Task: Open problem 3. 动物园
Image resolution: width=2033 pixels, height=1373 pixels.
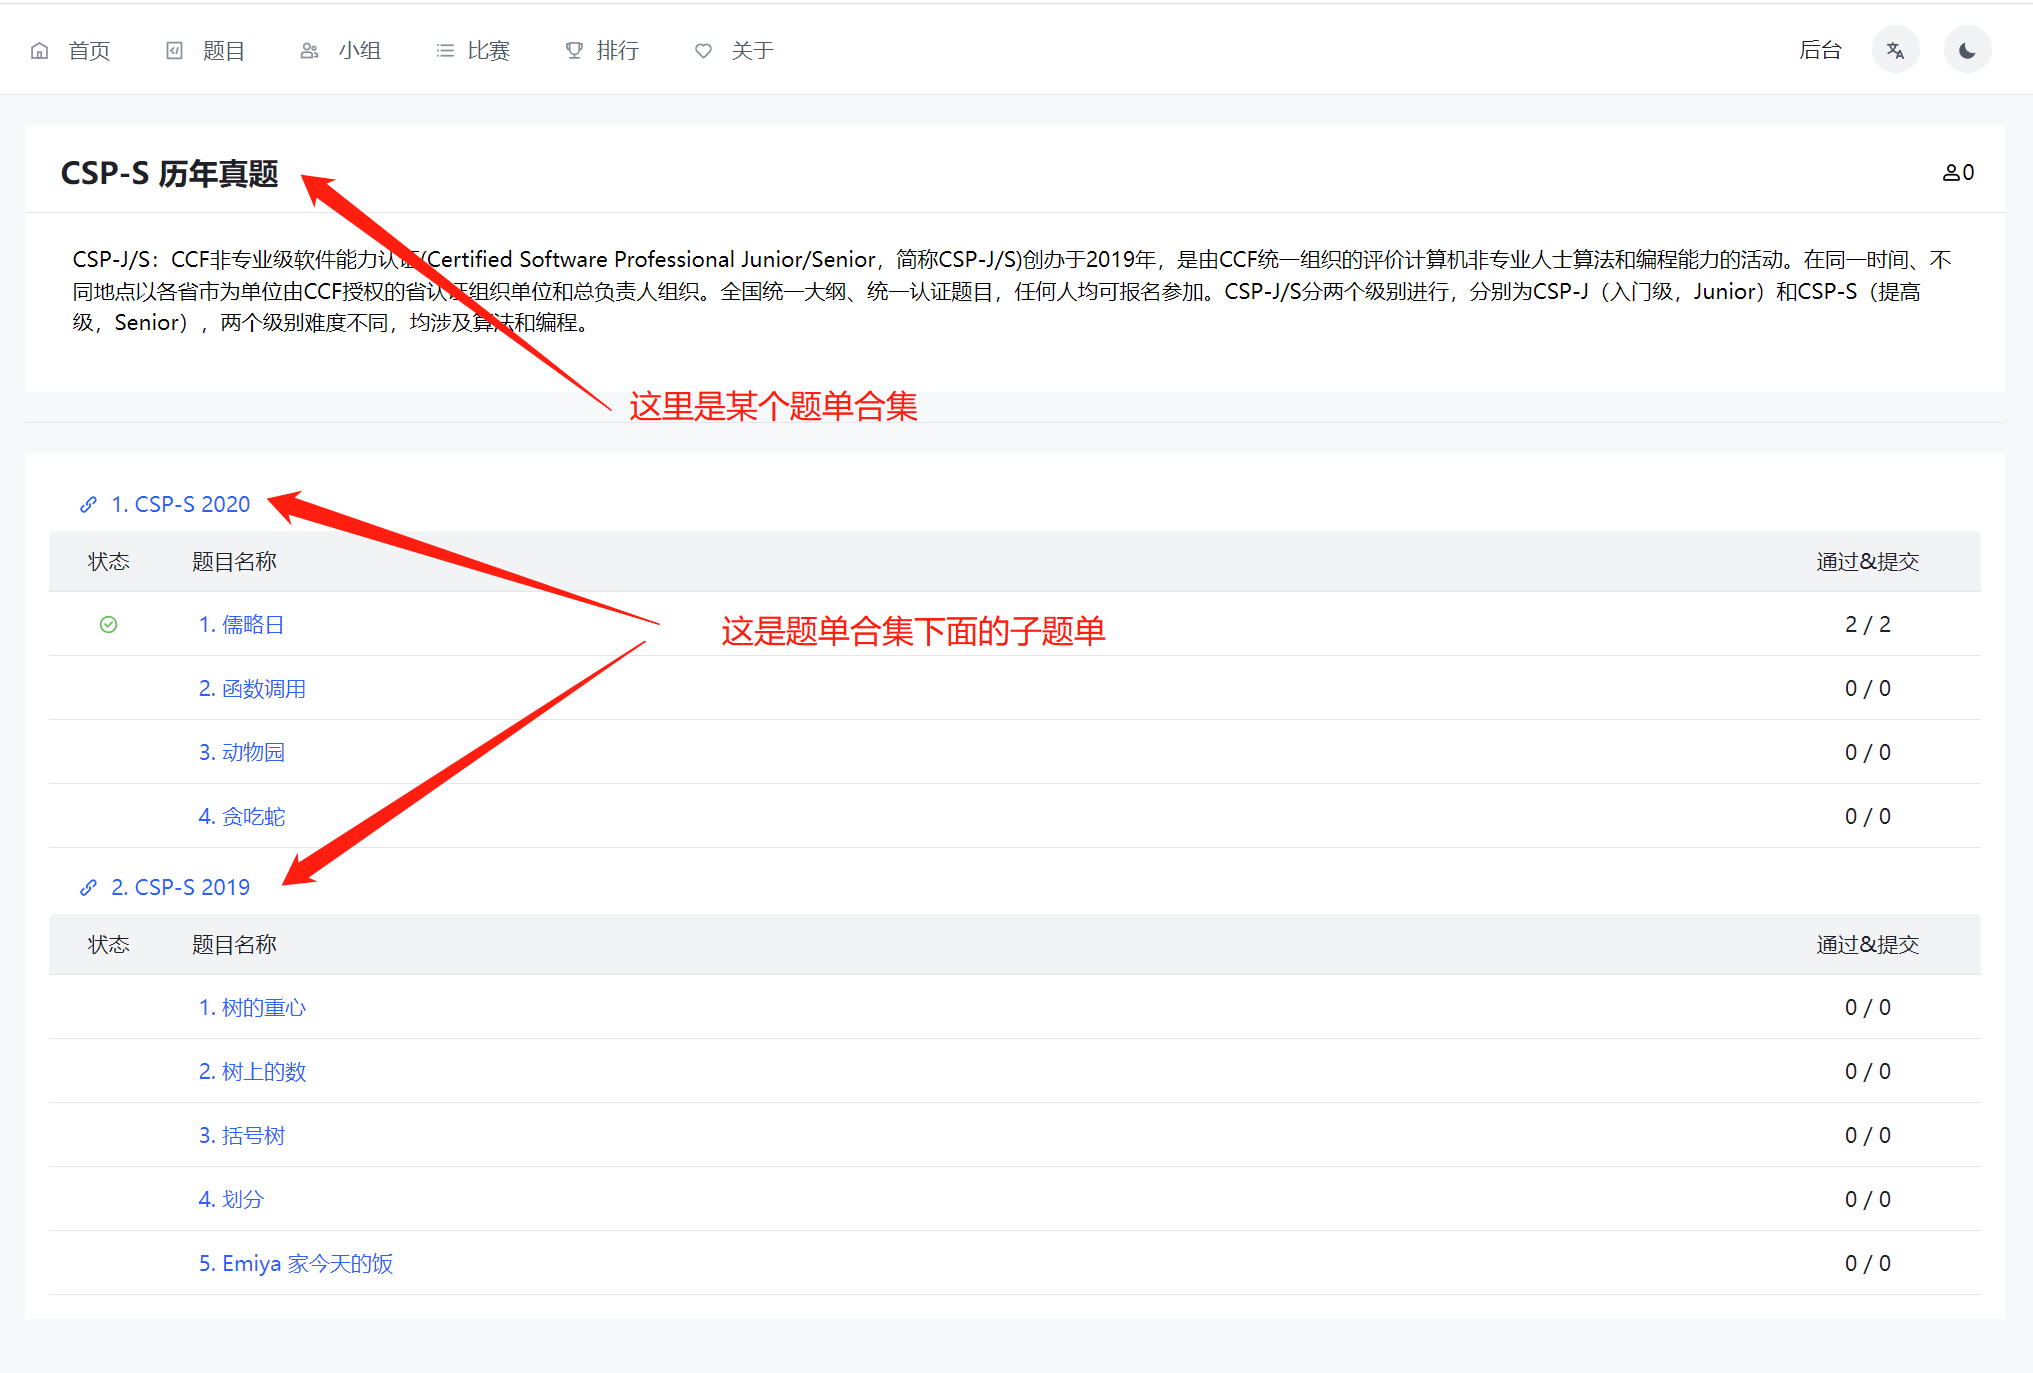Action: tap(241, 753)
